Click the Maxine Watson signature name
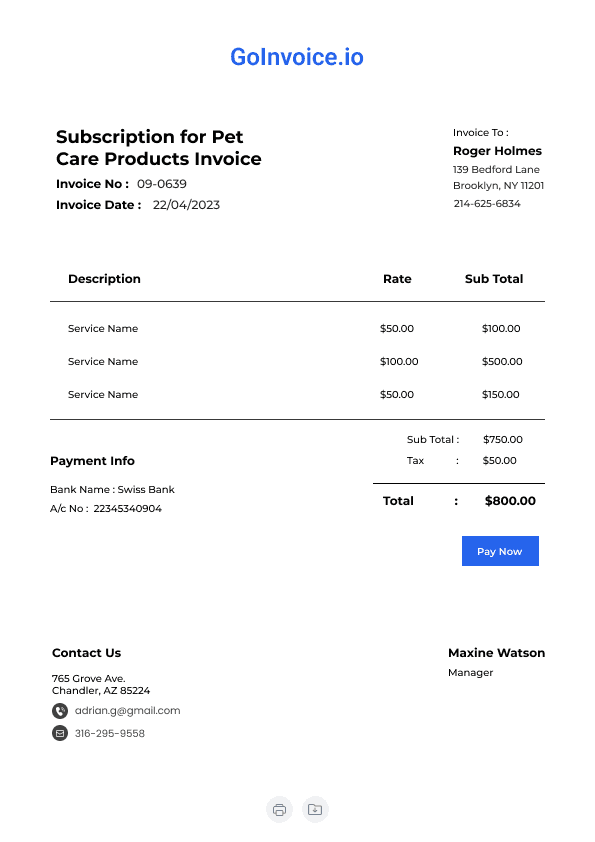 (497, 653)
